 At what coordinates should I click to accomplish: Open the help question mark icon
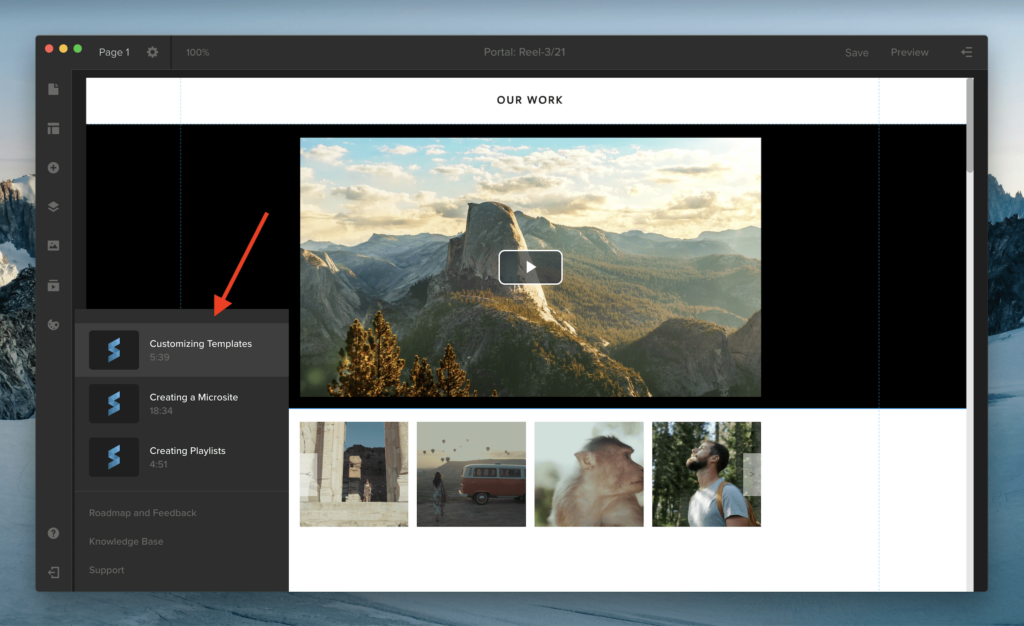(53, 533)
